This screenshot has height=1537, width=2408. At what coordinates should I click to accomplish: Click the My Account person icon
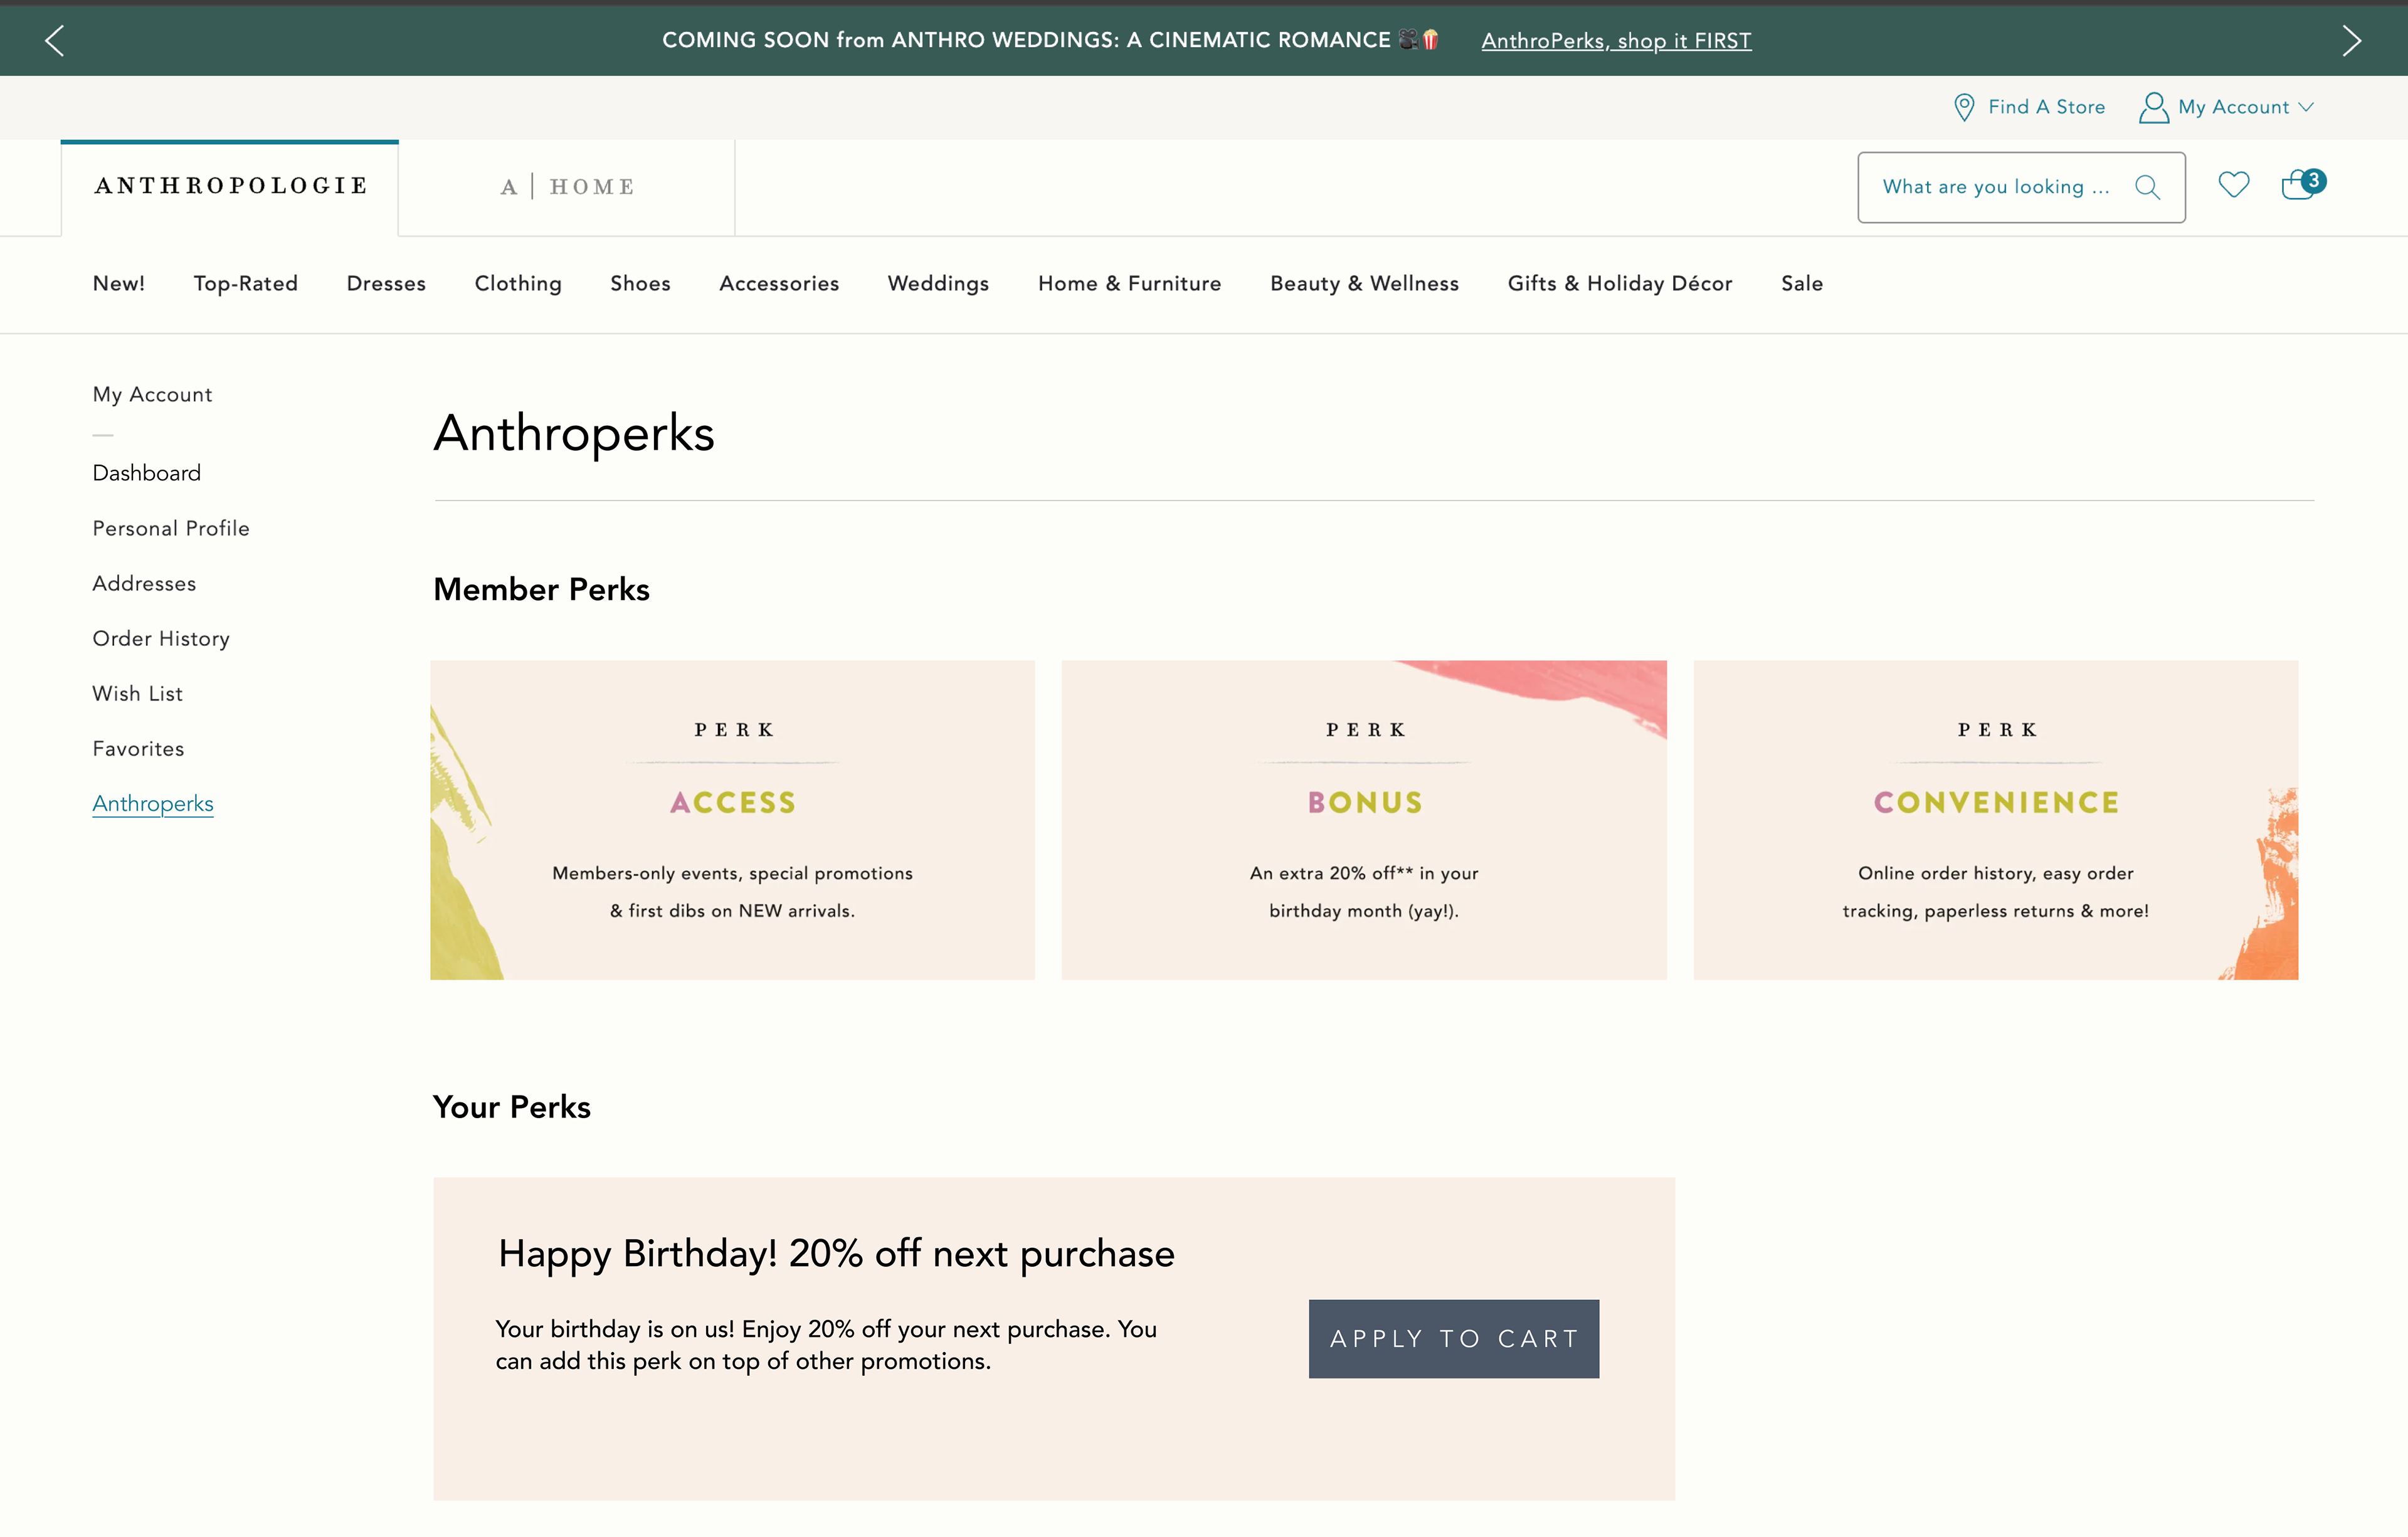coord(2153,107)
